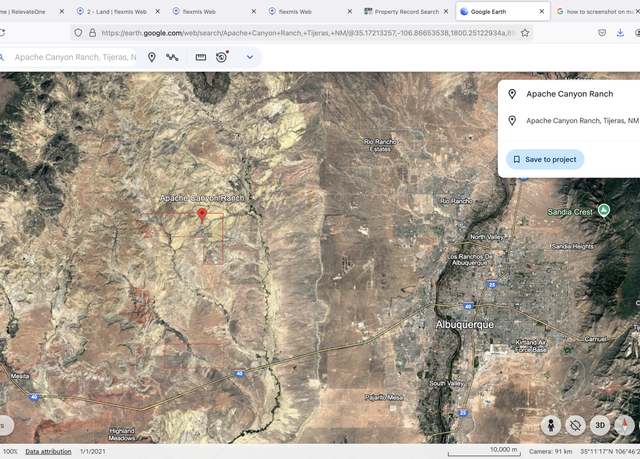Select Apache Canyon Ranch, Tijeras, NM result

point(582,121)
